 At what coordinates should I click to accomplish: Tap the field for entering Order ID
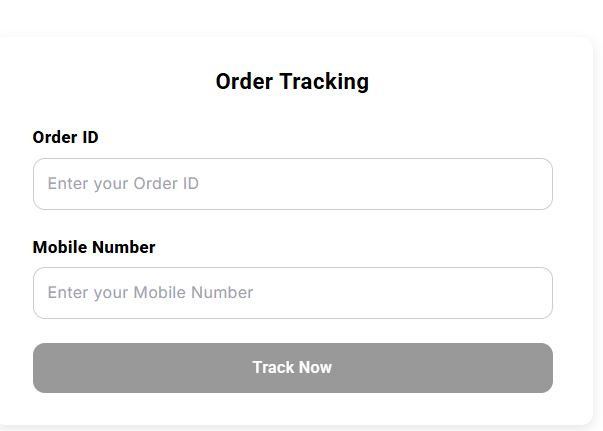[292, 184]
